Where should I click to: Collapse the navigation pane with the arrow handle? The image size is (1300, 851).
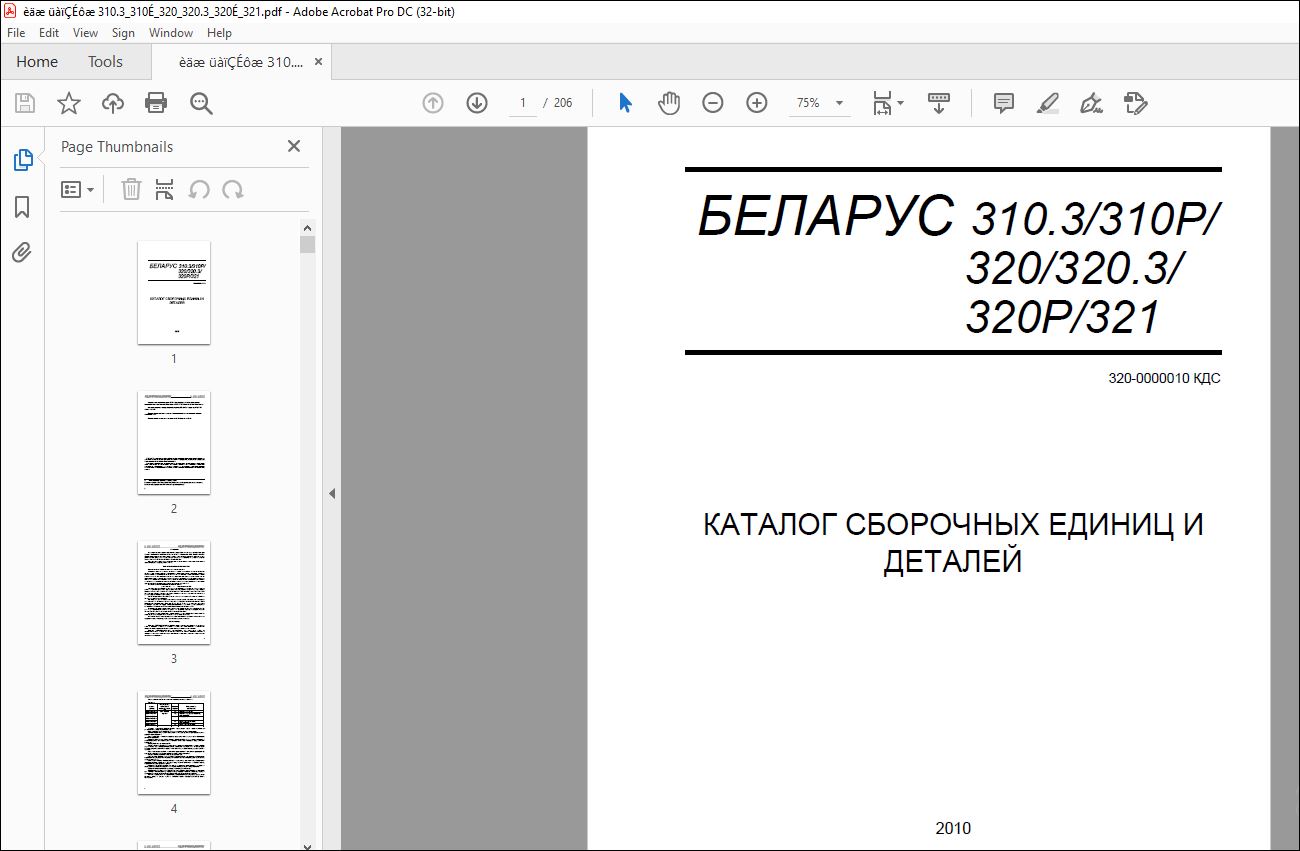(332, 493)
